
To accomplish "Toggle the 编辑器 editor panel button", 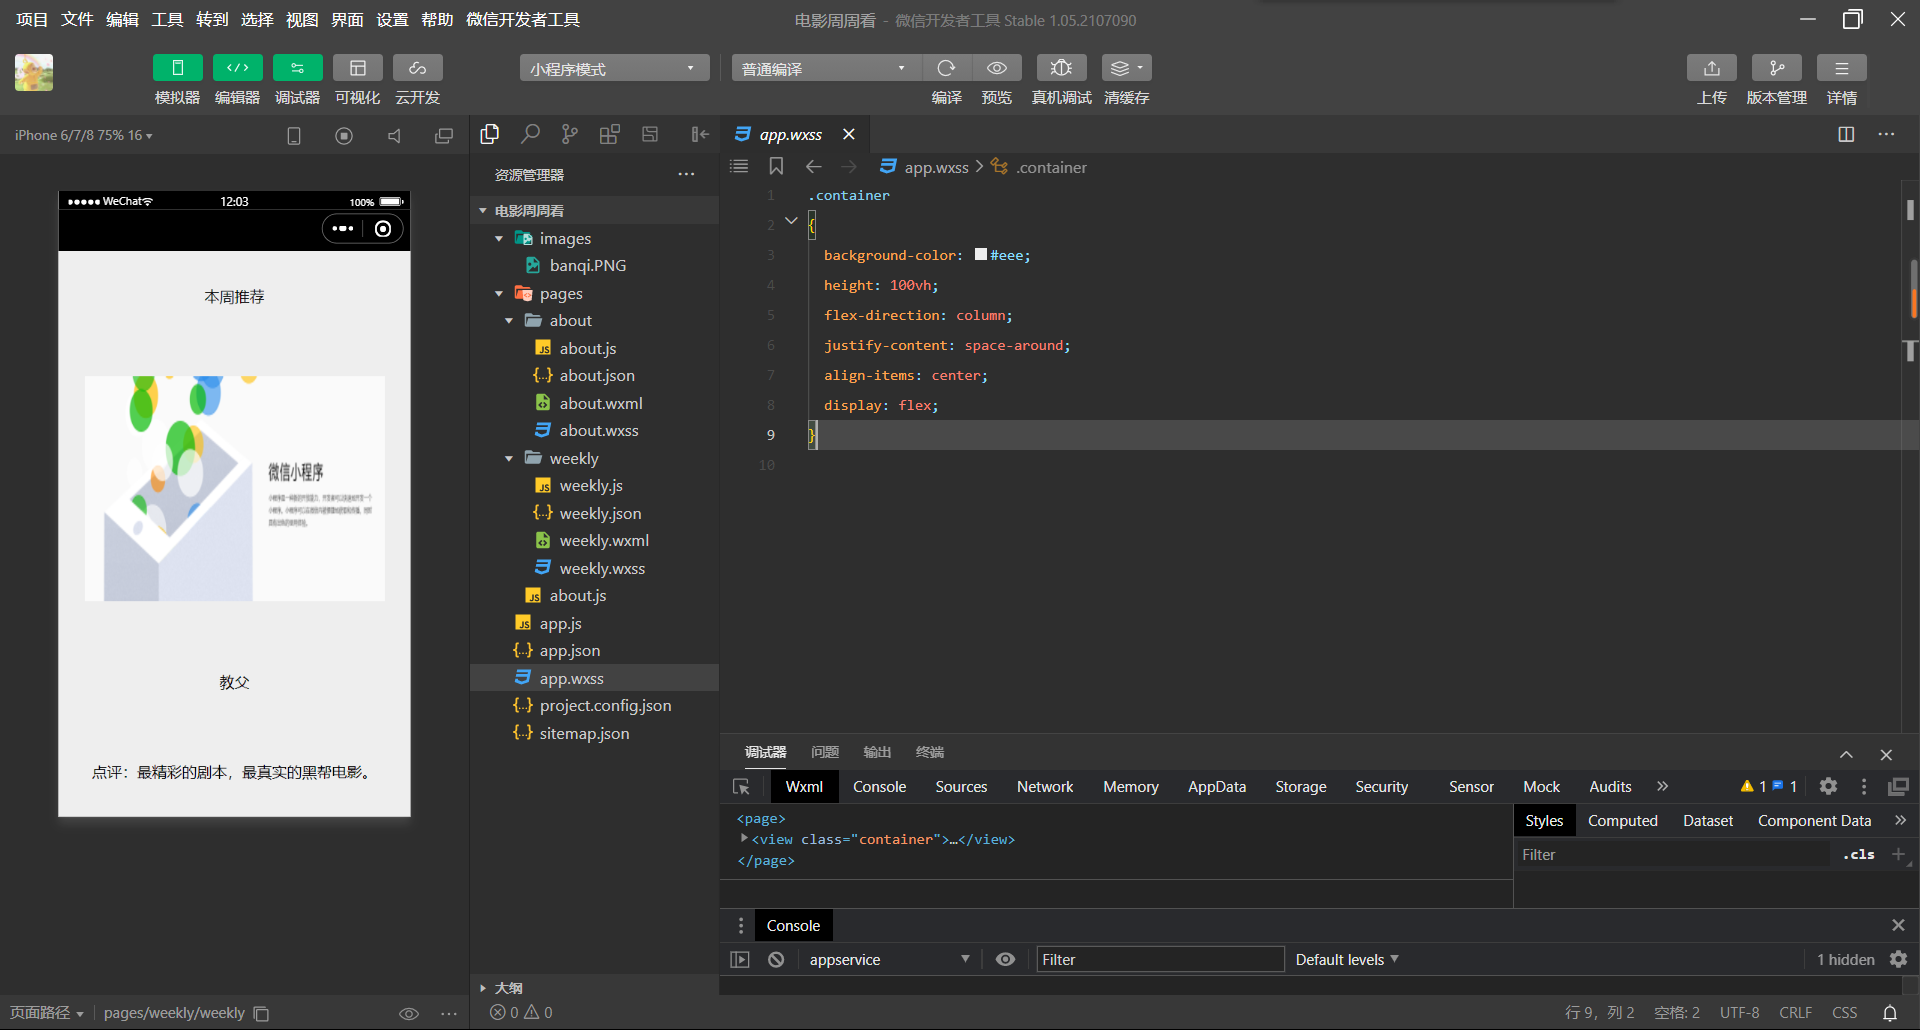I will 237,67.
